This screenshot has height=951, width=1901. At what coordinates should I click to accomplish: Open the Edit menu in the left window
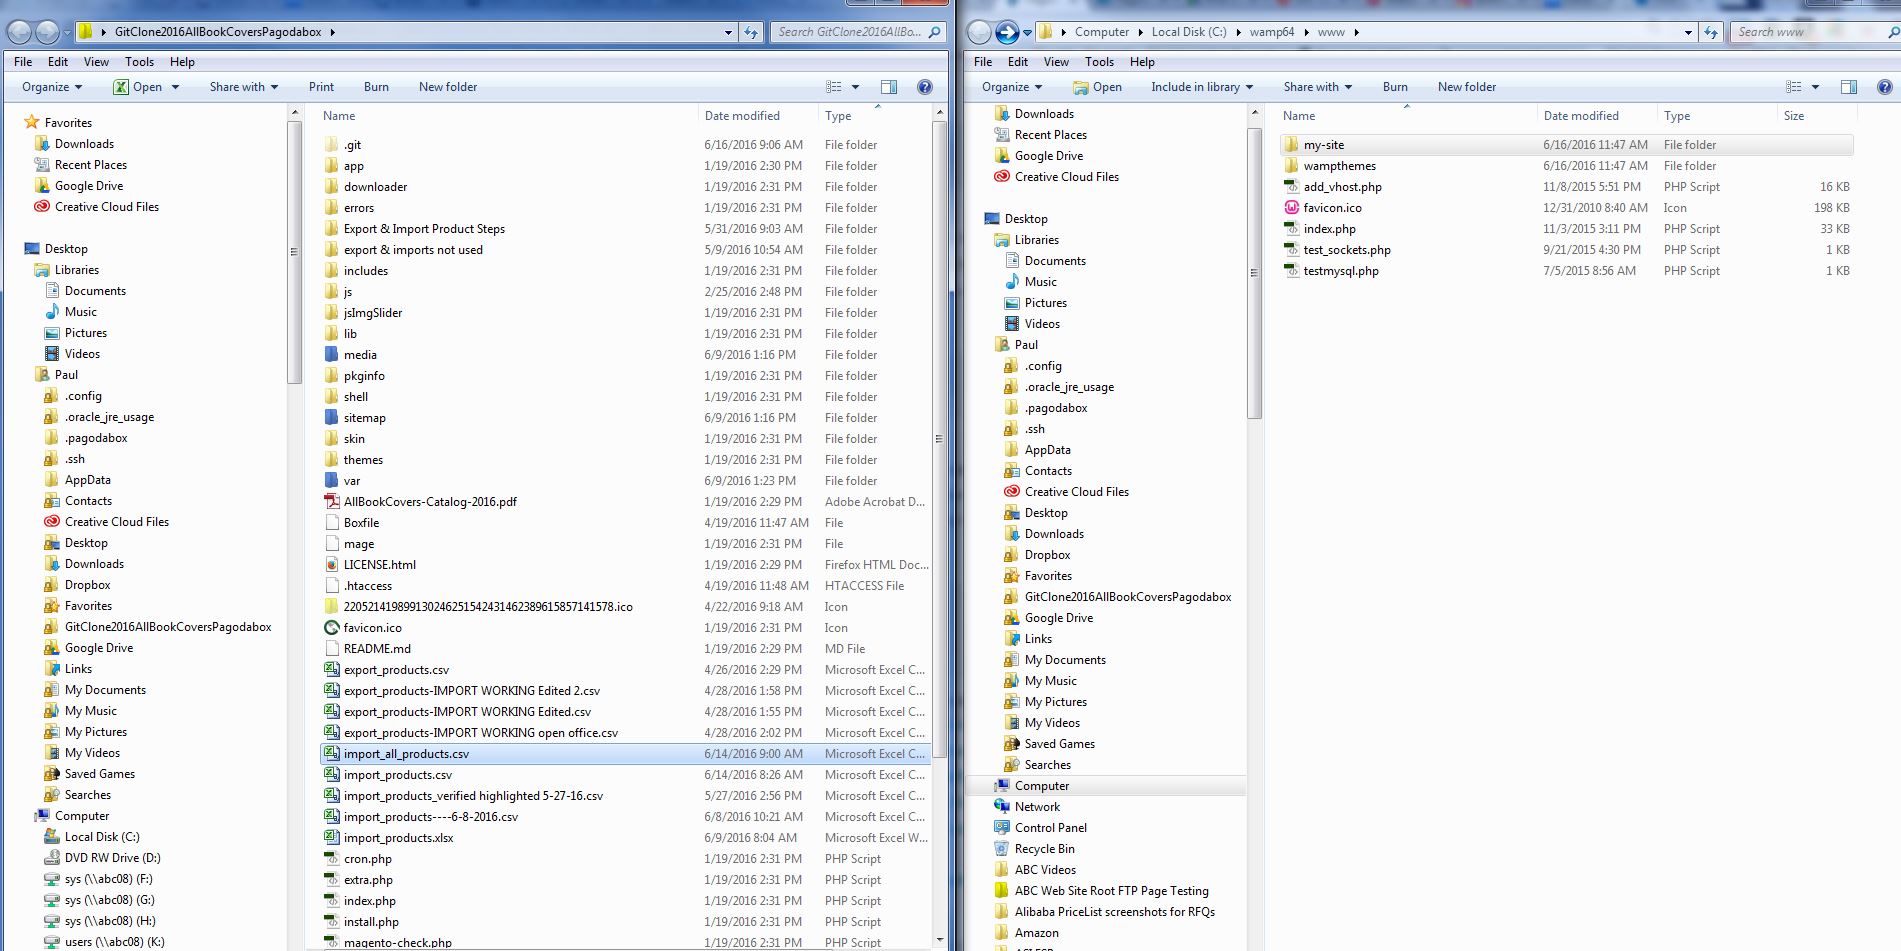point(58,62)
